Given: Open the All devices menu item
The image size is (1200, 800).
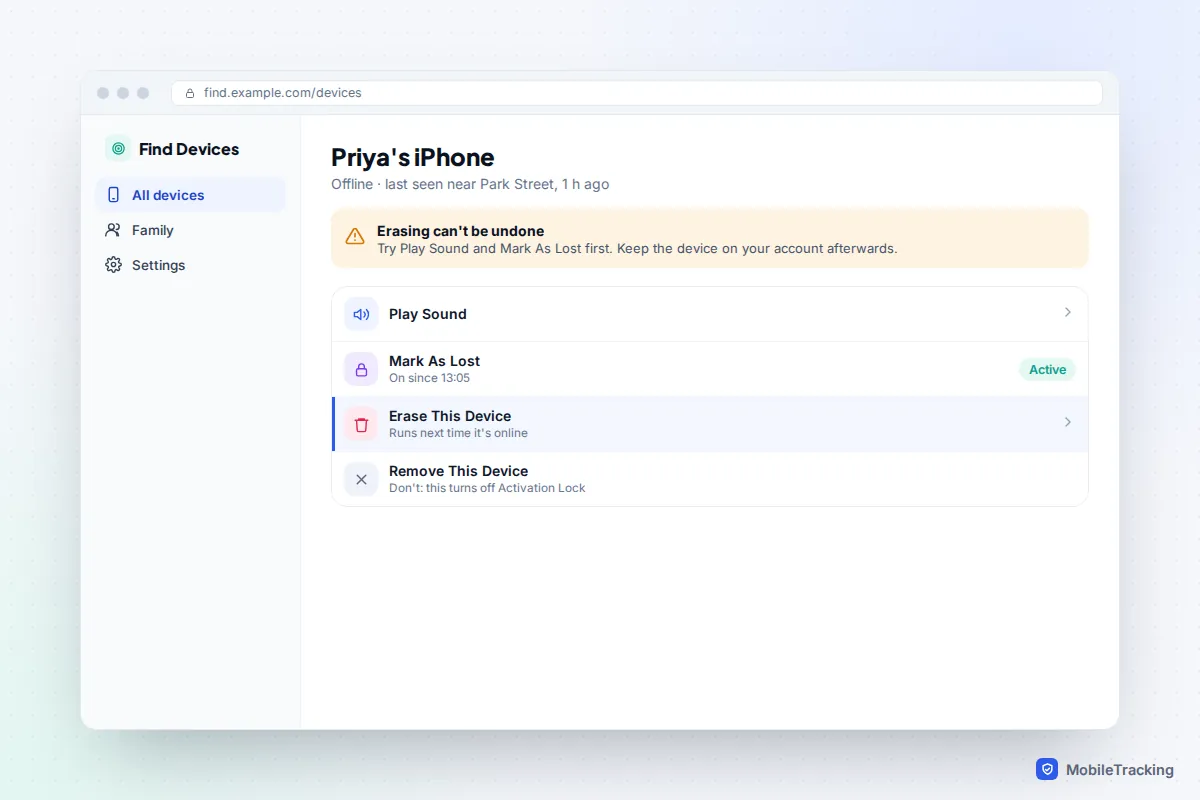Looking at the screenshot, I should [x=190, y=195].
